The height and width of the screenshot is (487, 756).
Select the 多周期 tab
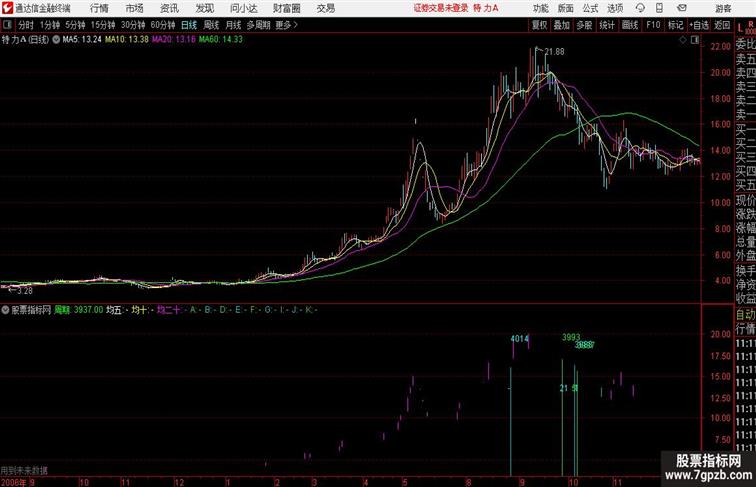(x=258, y=25)
